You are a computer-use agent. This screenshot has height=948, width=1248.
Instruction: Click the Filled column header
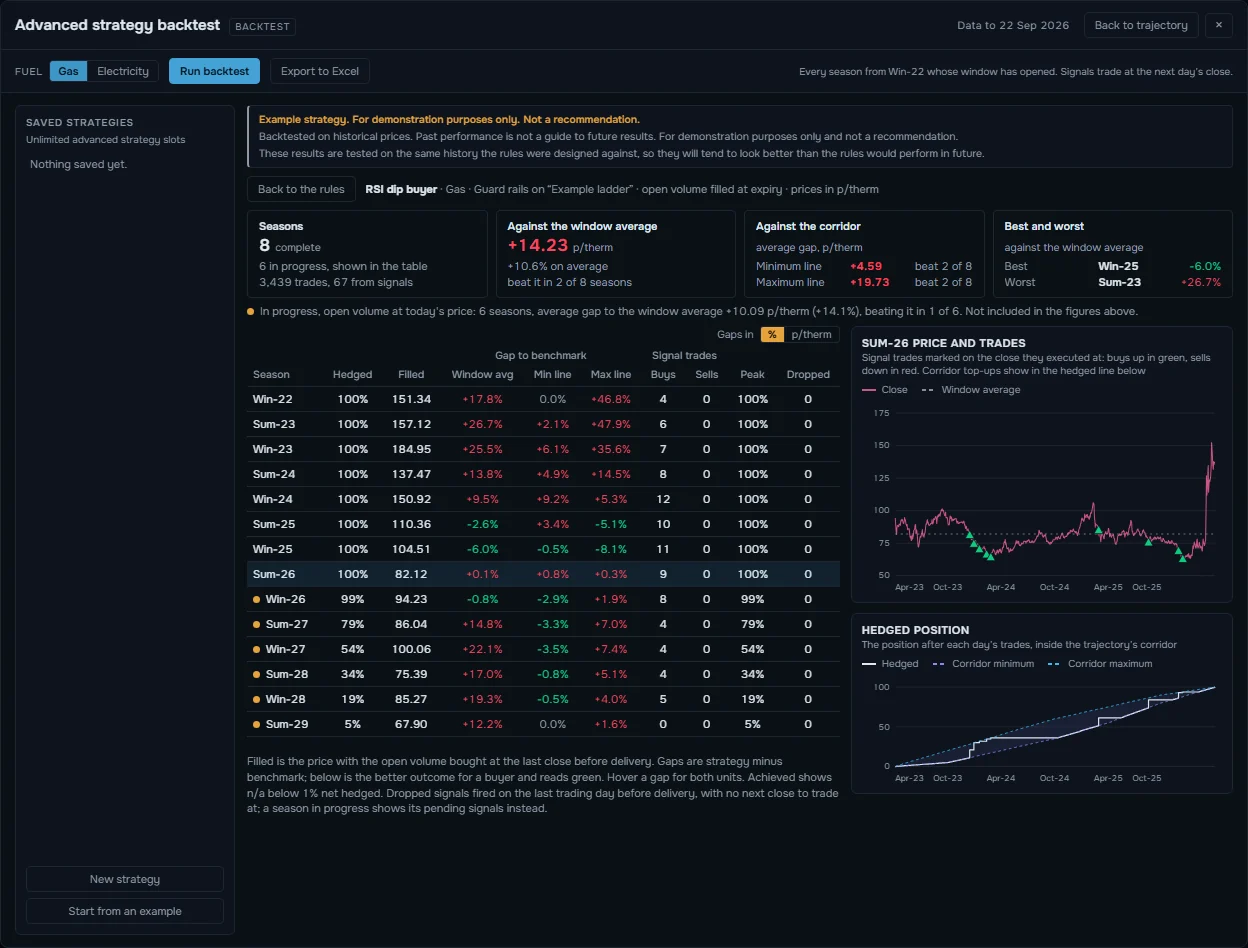point(411,374)
